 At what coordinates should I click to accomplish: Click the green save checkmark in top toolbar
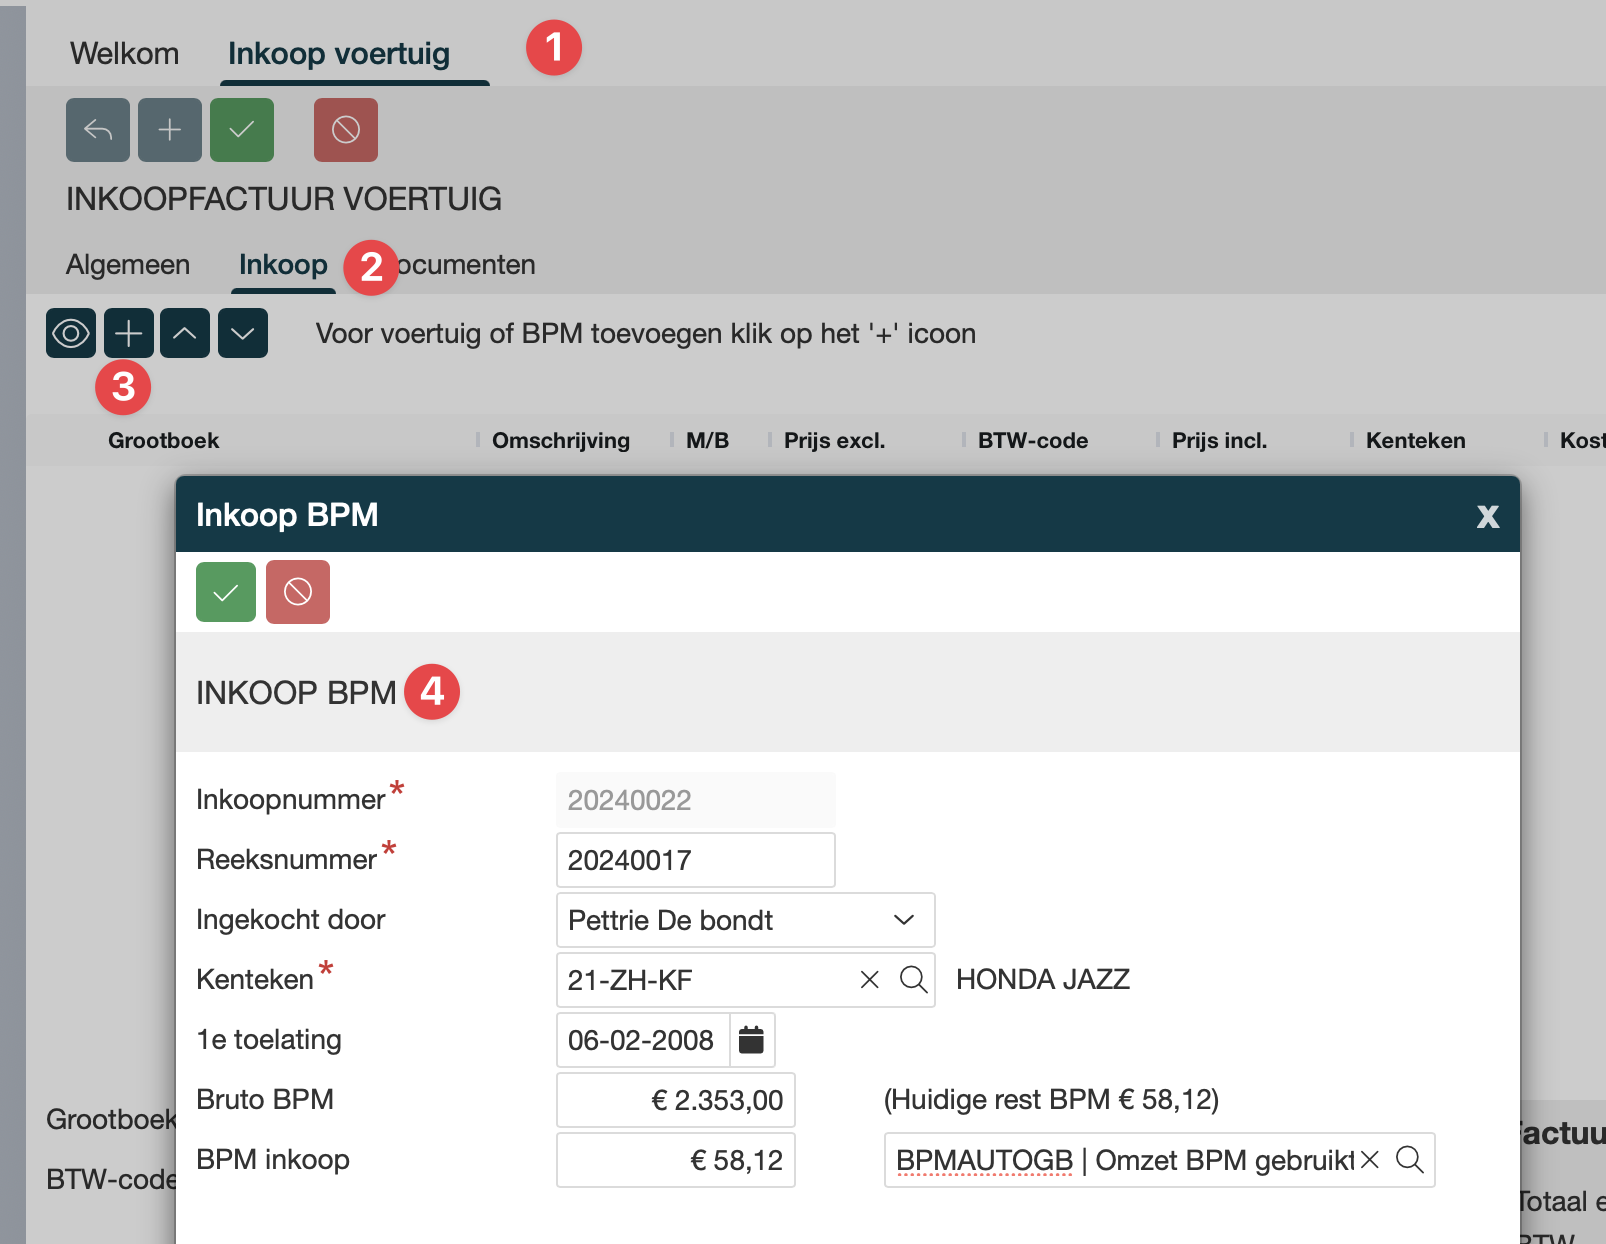242,130
